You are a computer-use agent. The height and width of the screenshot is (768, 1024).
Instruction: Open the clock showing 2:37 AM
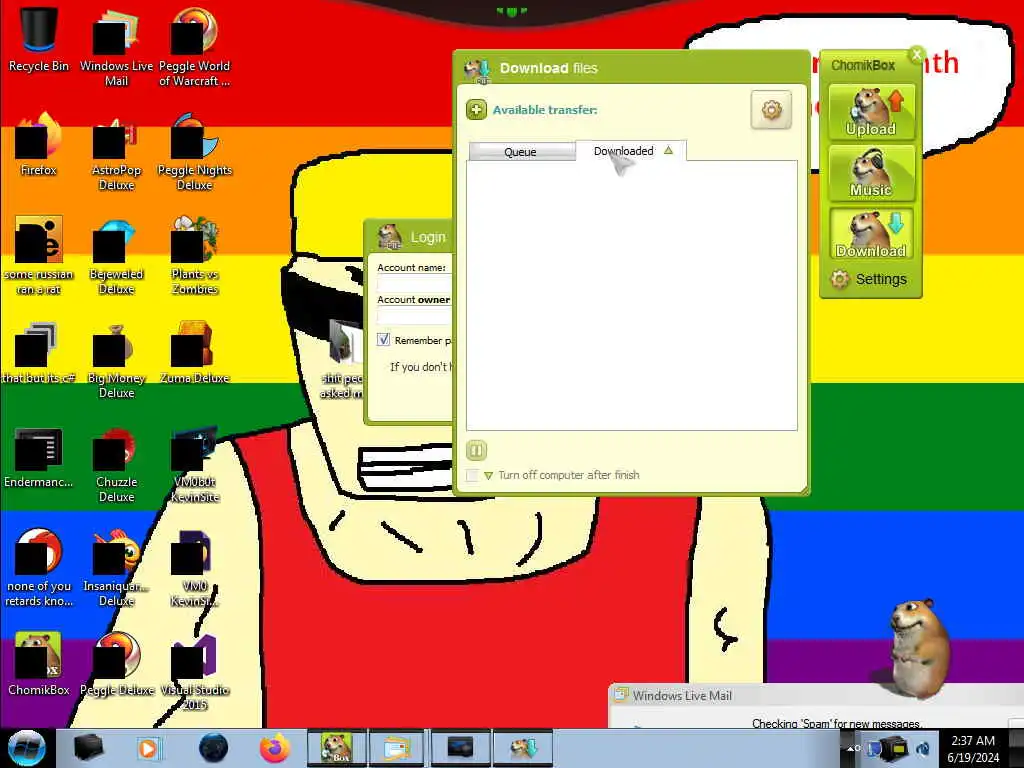[x=973, y=748]
